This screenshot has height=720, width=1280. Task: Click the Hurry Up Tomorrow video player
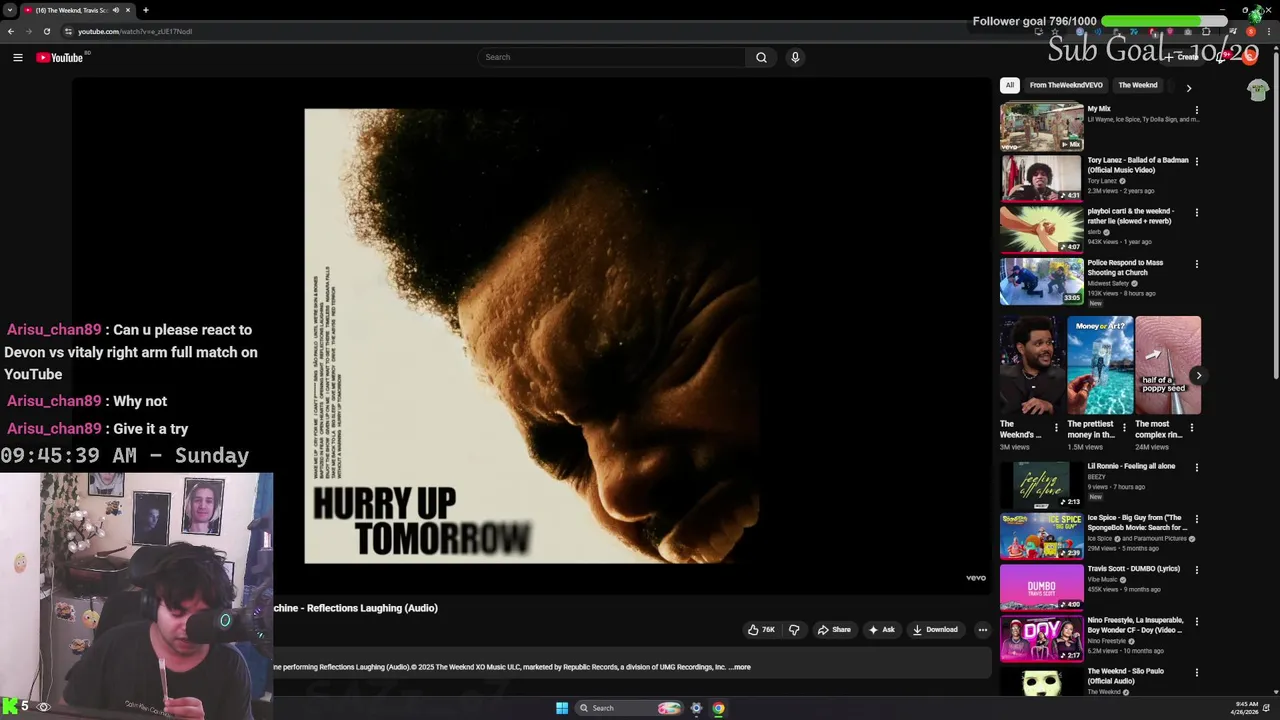click(x=532, y=336)
